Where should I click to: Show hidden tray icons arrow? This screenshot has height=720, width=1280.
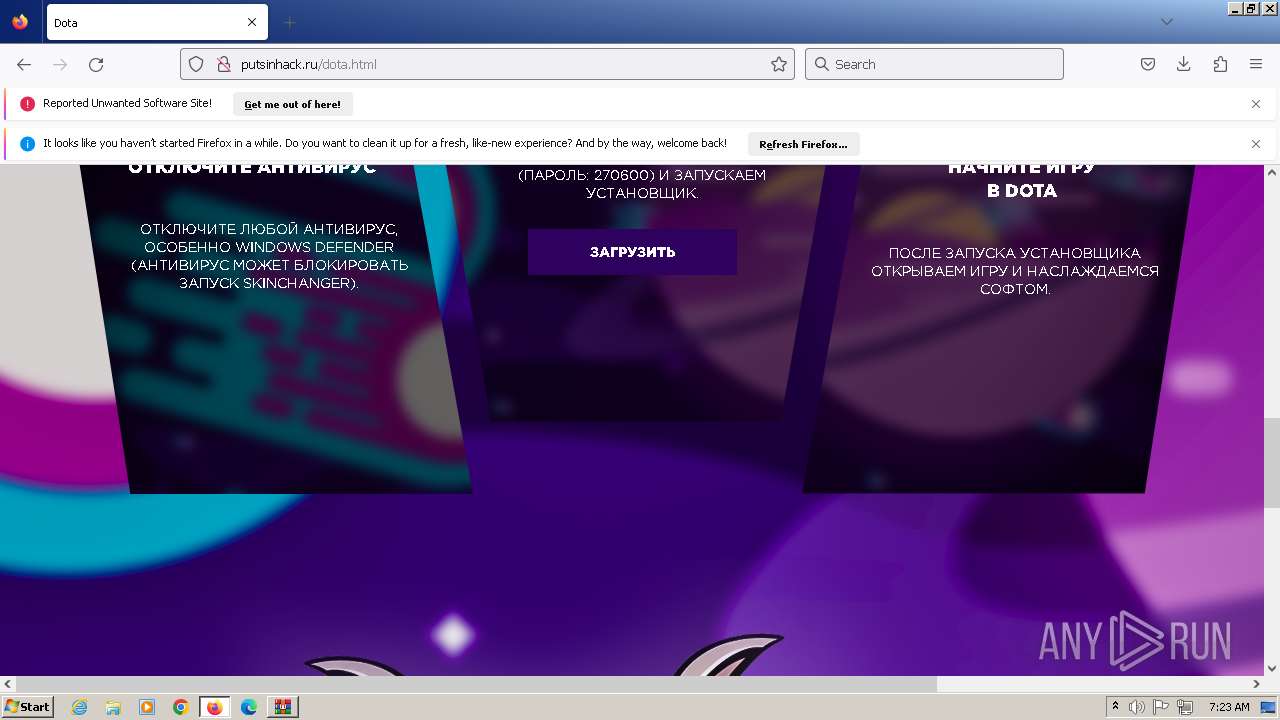pos(1115,707)
